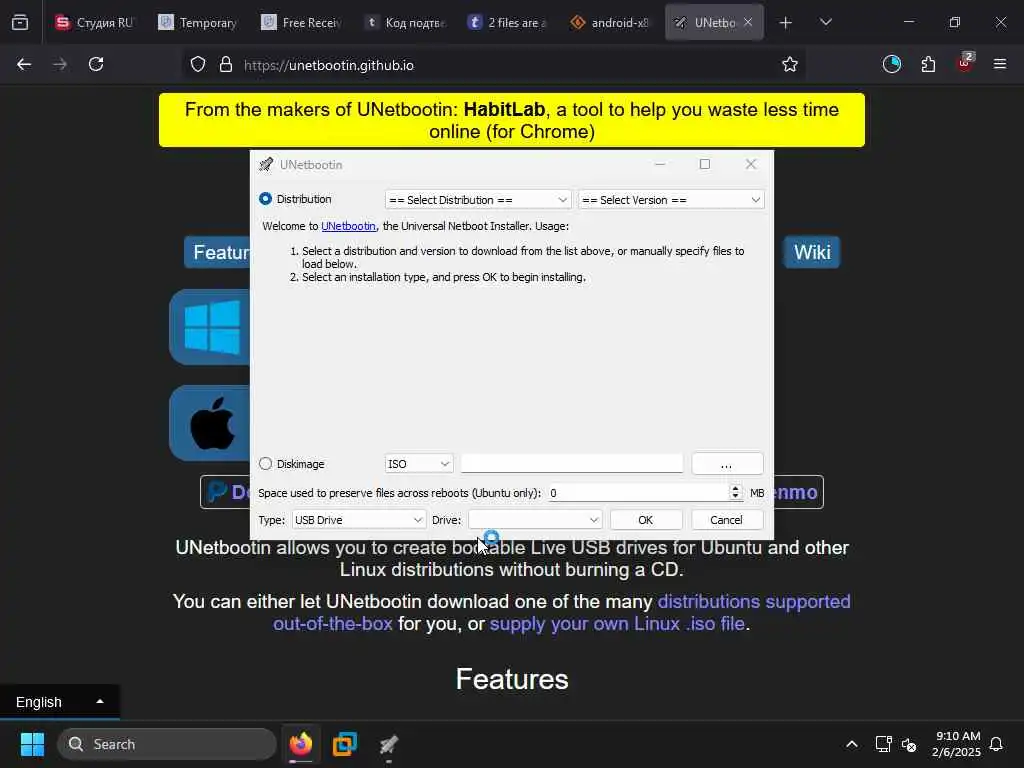The image size is (1024, 768).
Task: Open the Select Version dropdown
Action: click(x=671, y=200)
